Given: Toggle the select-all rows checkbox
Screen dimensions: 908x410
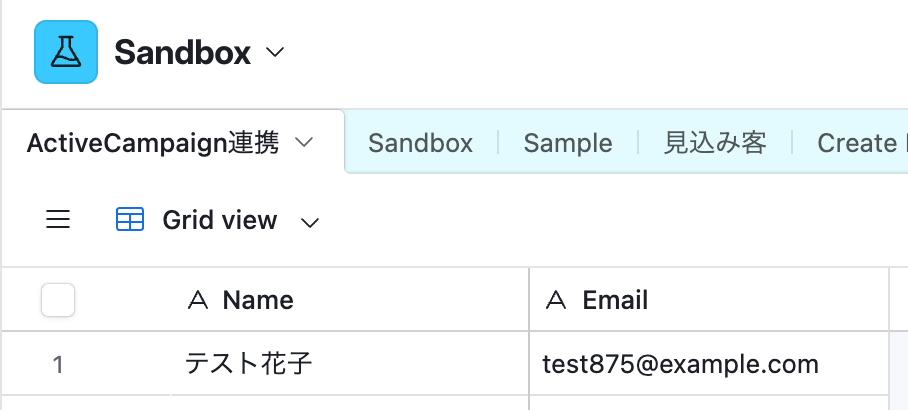Looking at the screenshot, I should 58,300.
